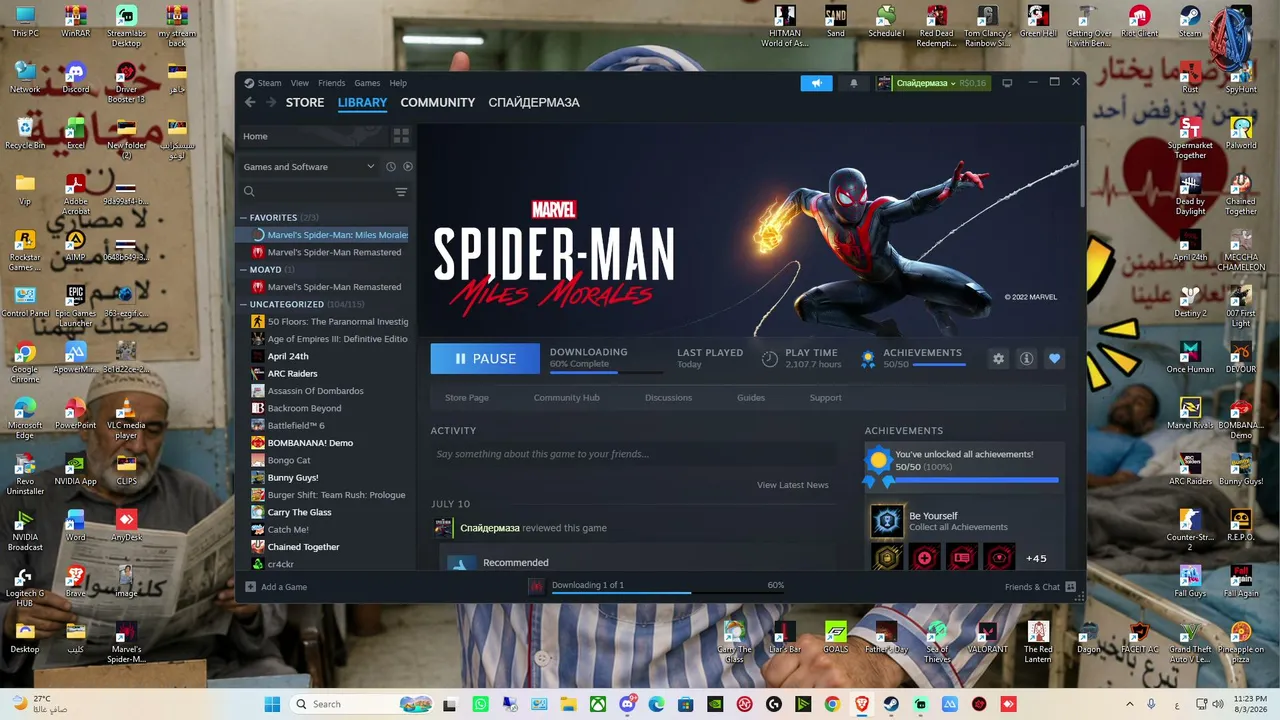
Task: Click the activity message input box
Action: tap(633, 454)
